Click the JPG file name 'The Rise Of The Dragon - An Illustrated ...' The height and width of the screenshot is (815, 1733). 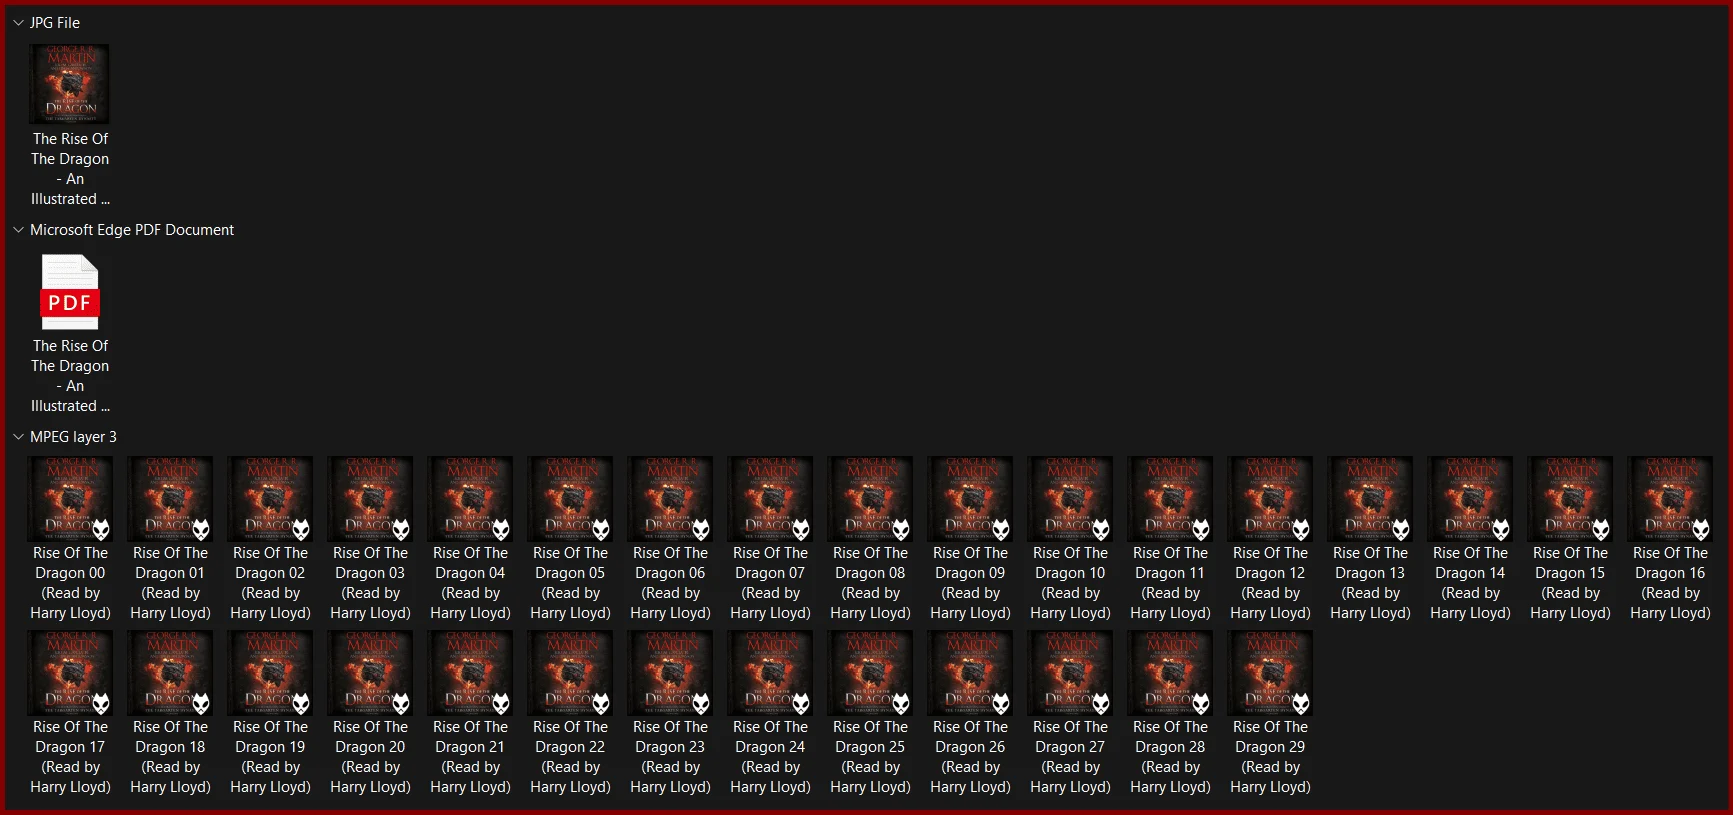(x=70, y=169)
